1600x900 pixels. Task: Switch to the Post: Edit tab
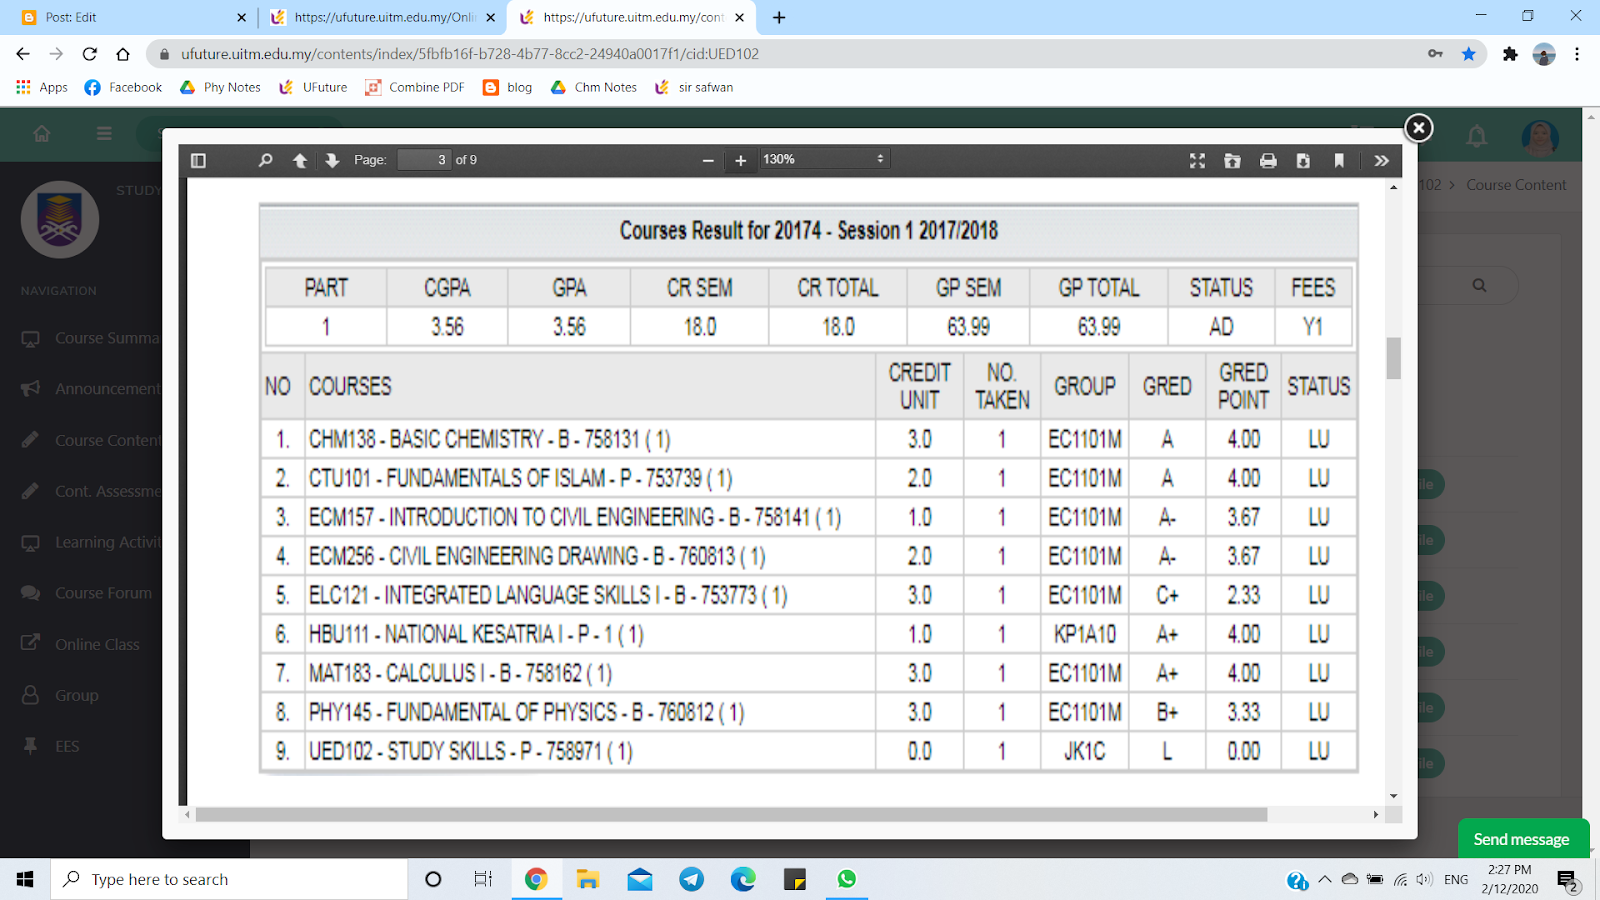click(132, 17)
